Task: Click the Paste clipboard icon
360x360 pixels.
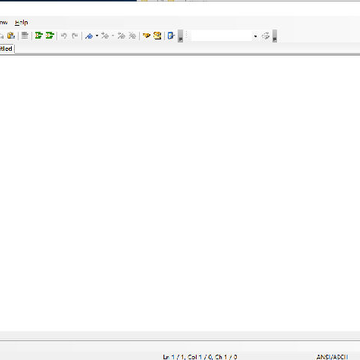Action: coord(11,36)
